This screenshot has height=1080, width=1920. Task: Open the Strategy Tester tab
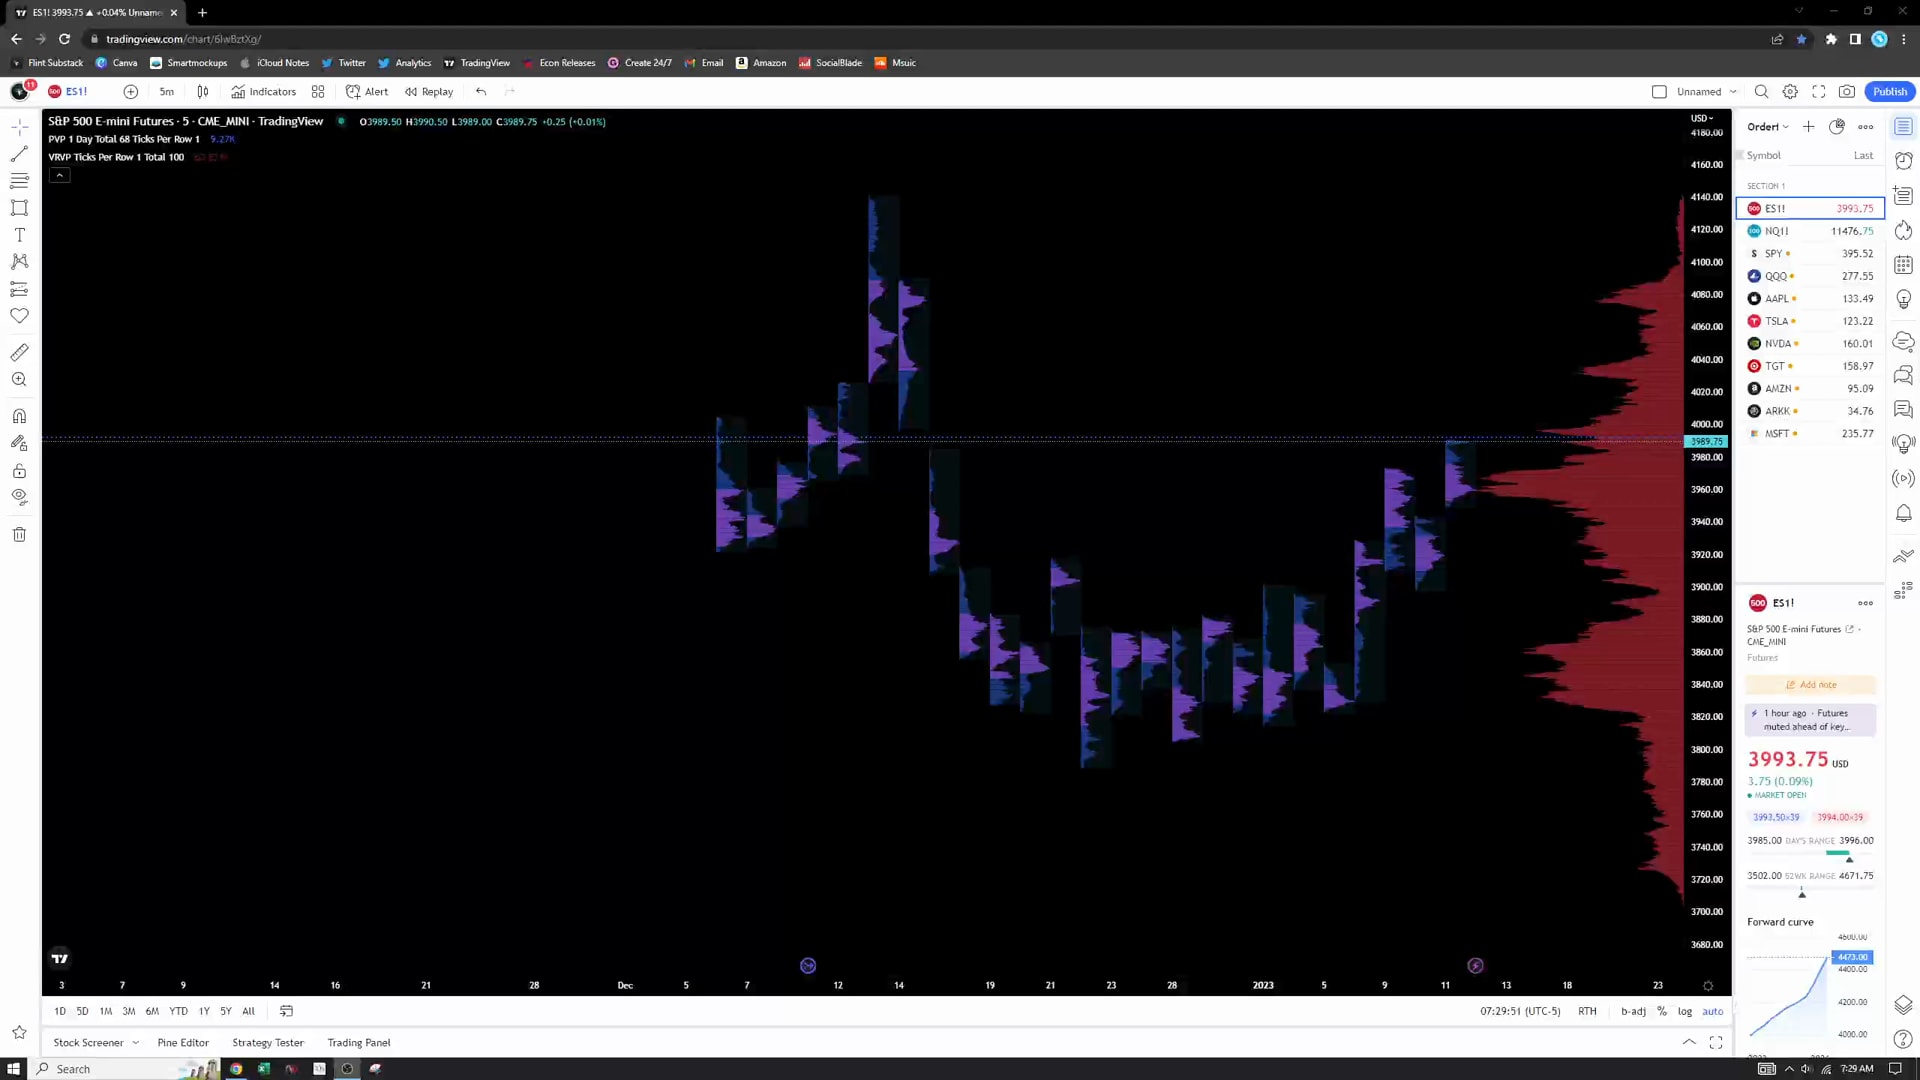click(268, 1042)
